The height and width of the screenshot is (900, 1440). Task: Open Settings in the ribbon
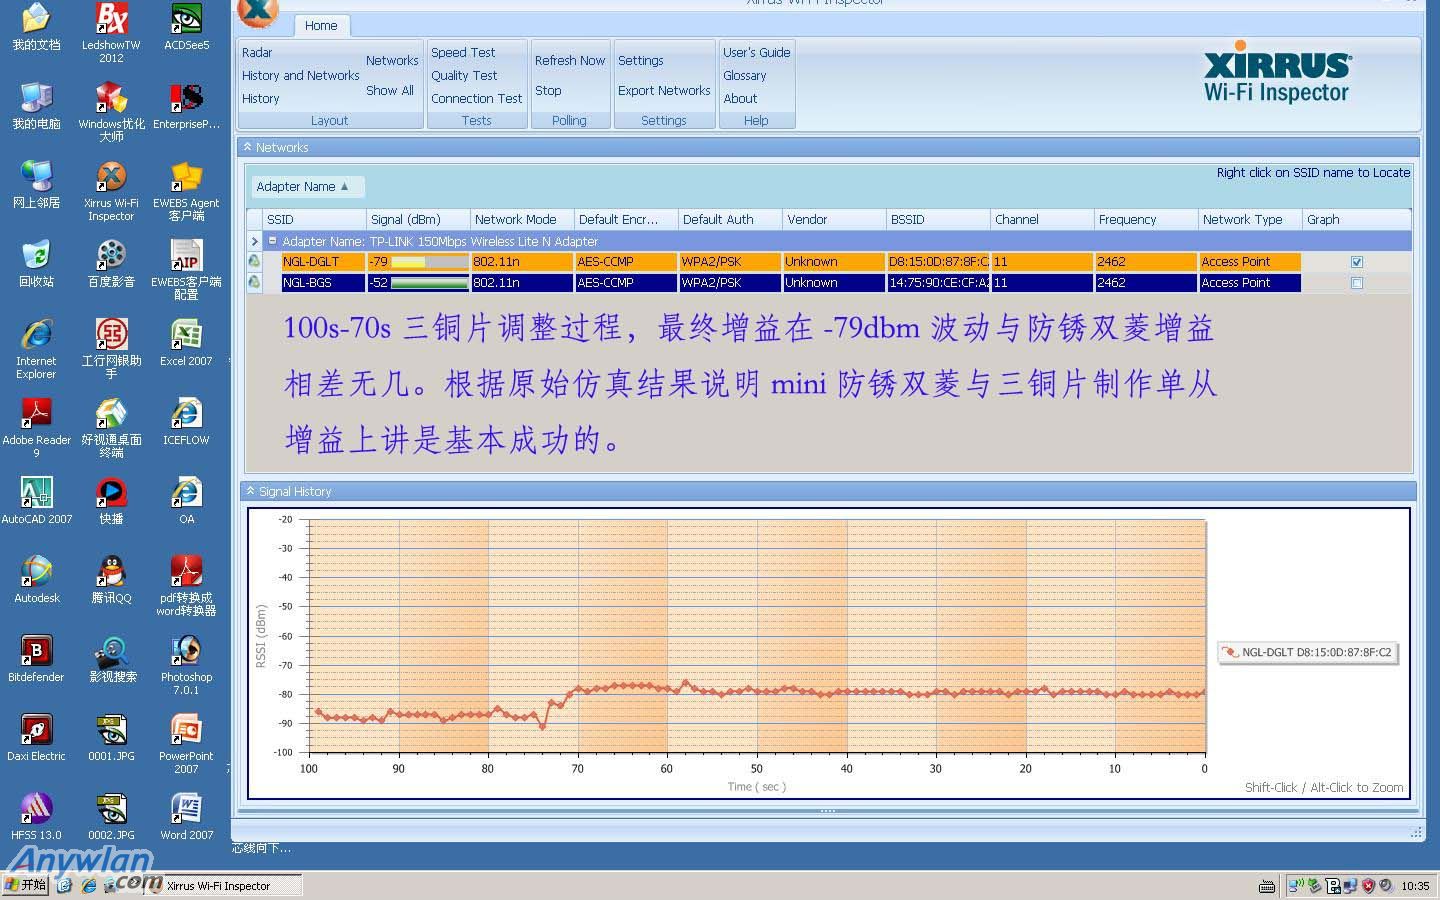[x=640, y=60]
